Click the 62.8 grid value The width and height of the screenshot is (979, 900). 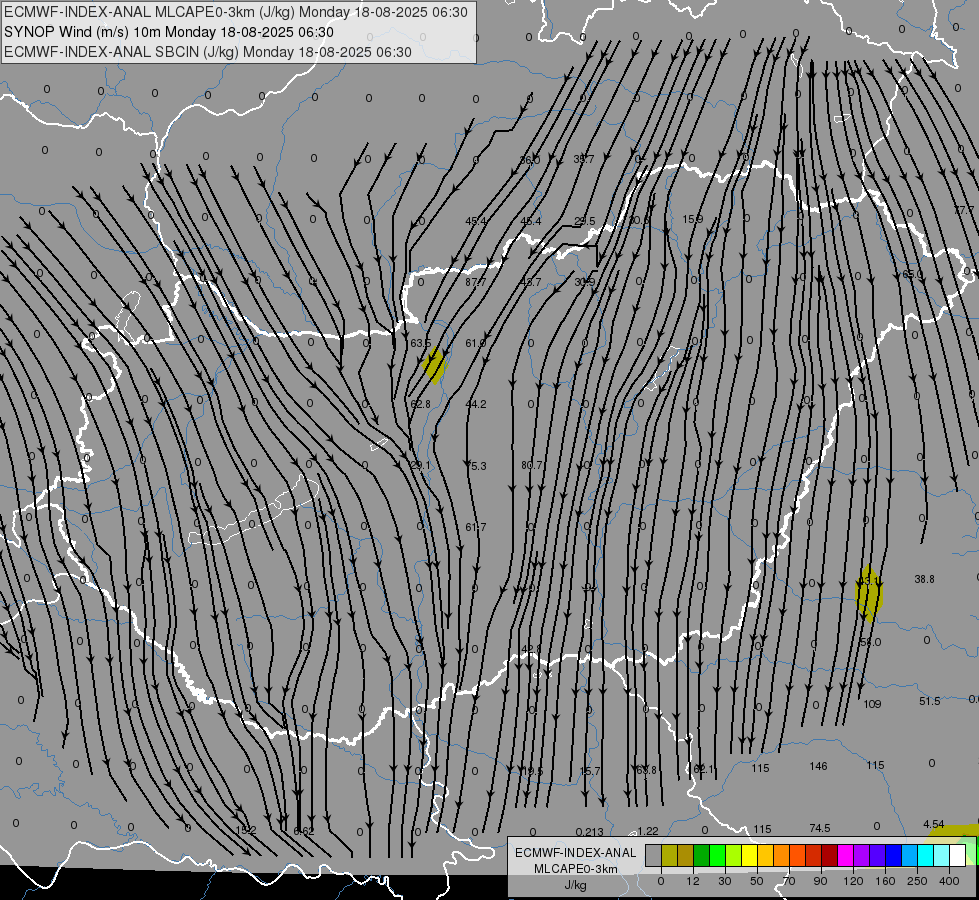pyautogui.click(x=420, y=404)
